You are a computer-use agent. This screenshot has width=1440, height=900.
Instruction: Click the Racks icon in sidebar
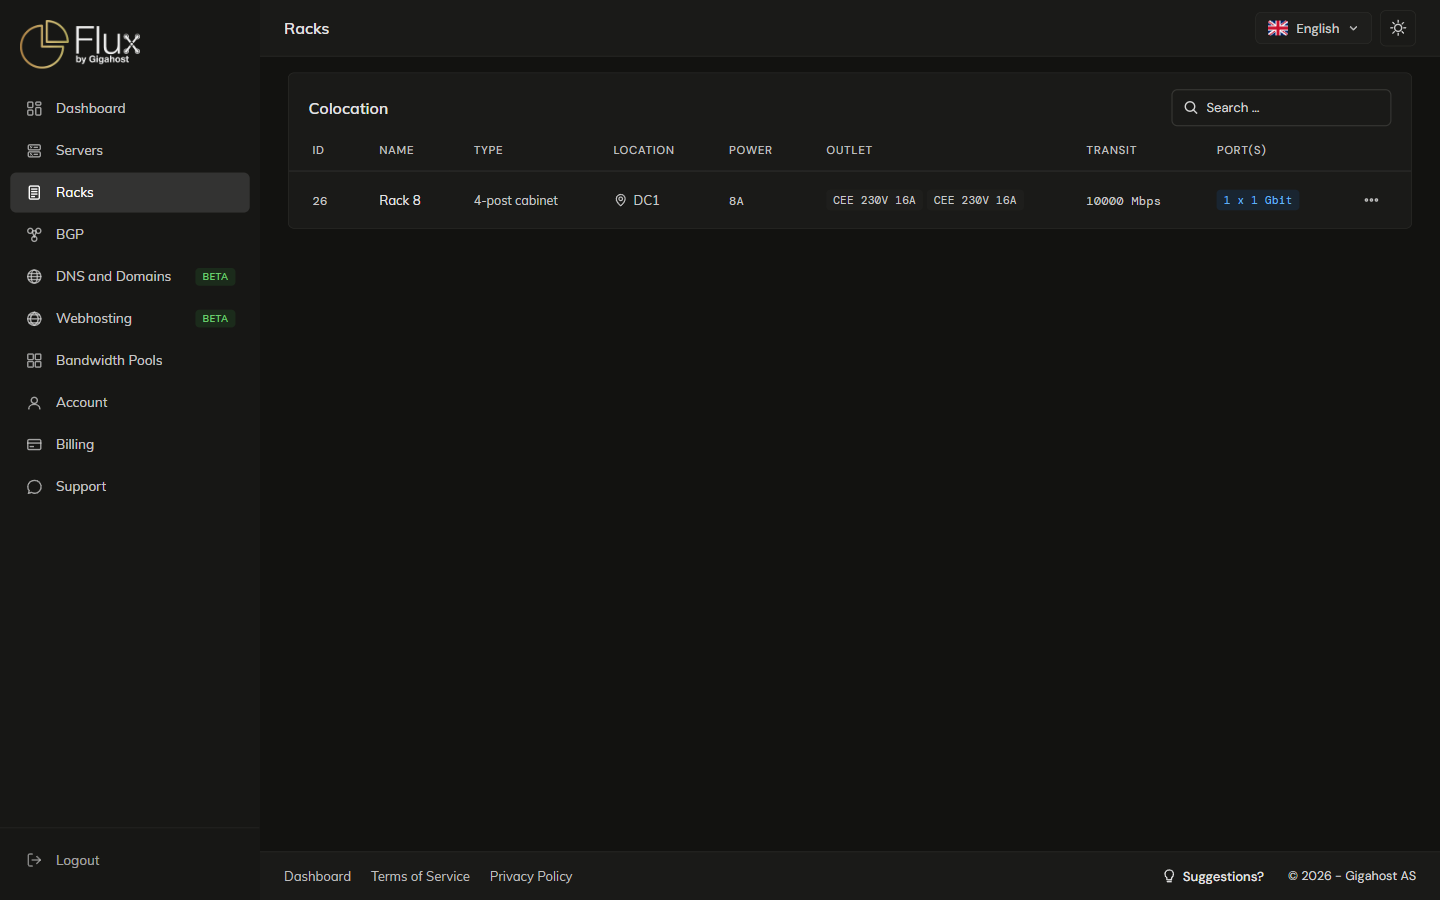click(x=34, y=193)
